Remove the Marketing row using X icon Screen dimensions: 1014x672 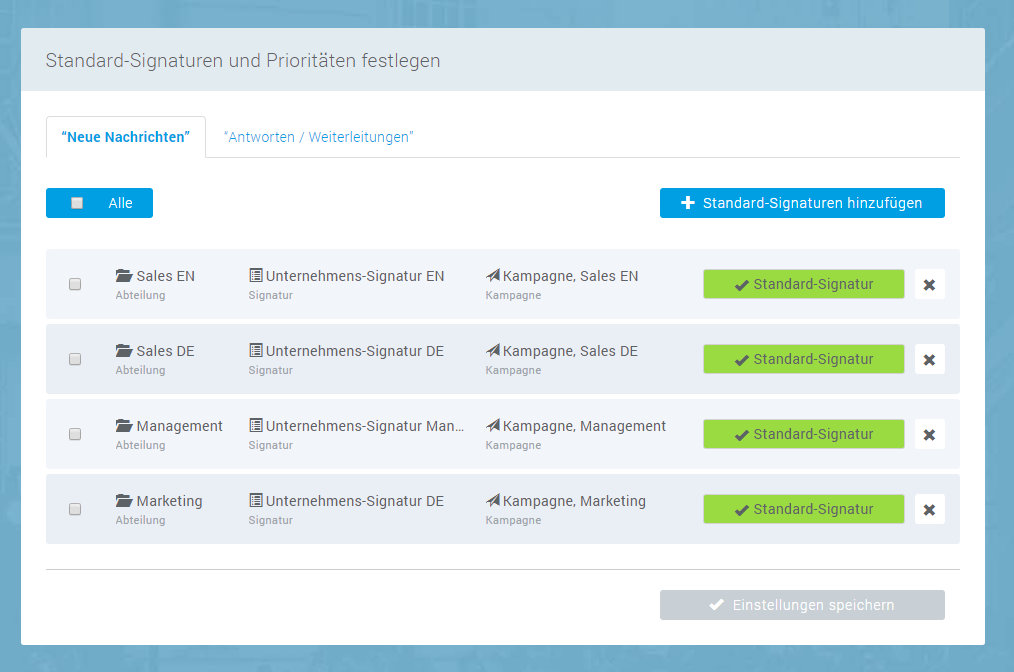click(x=929, y=509)
